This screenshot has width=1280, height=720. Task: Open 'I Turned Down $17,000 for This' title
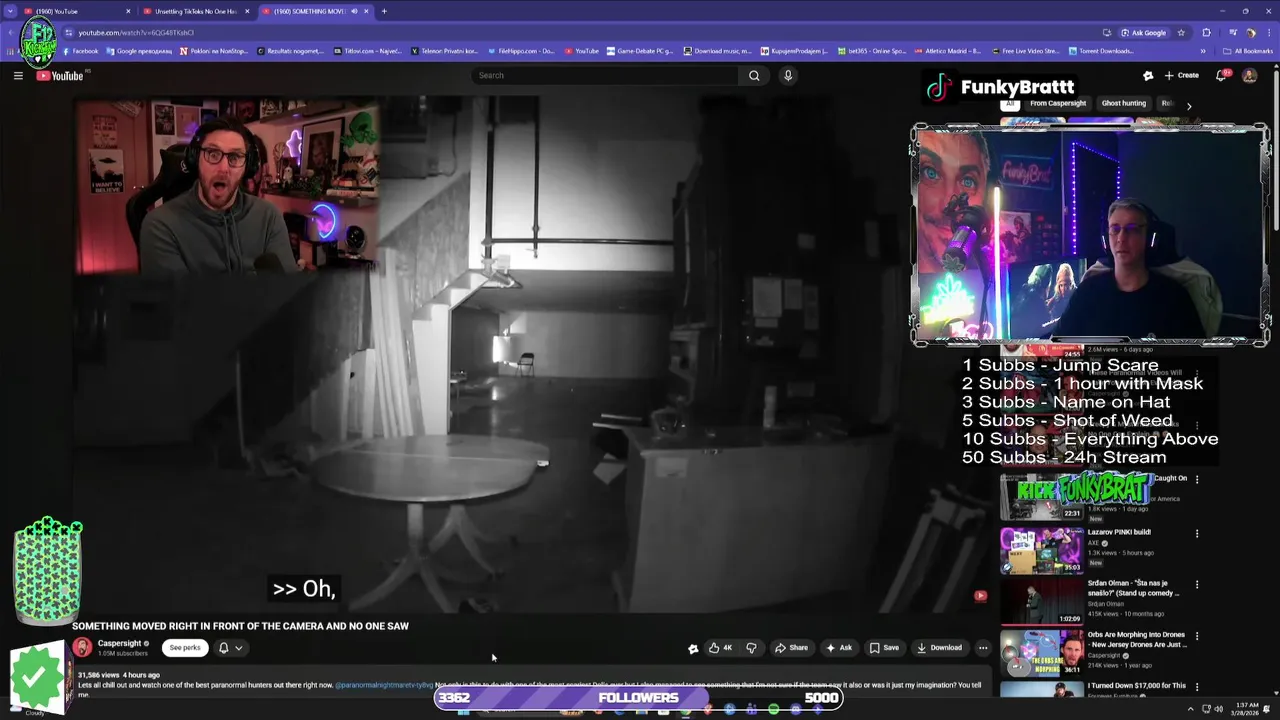(x=1137, y=686)
